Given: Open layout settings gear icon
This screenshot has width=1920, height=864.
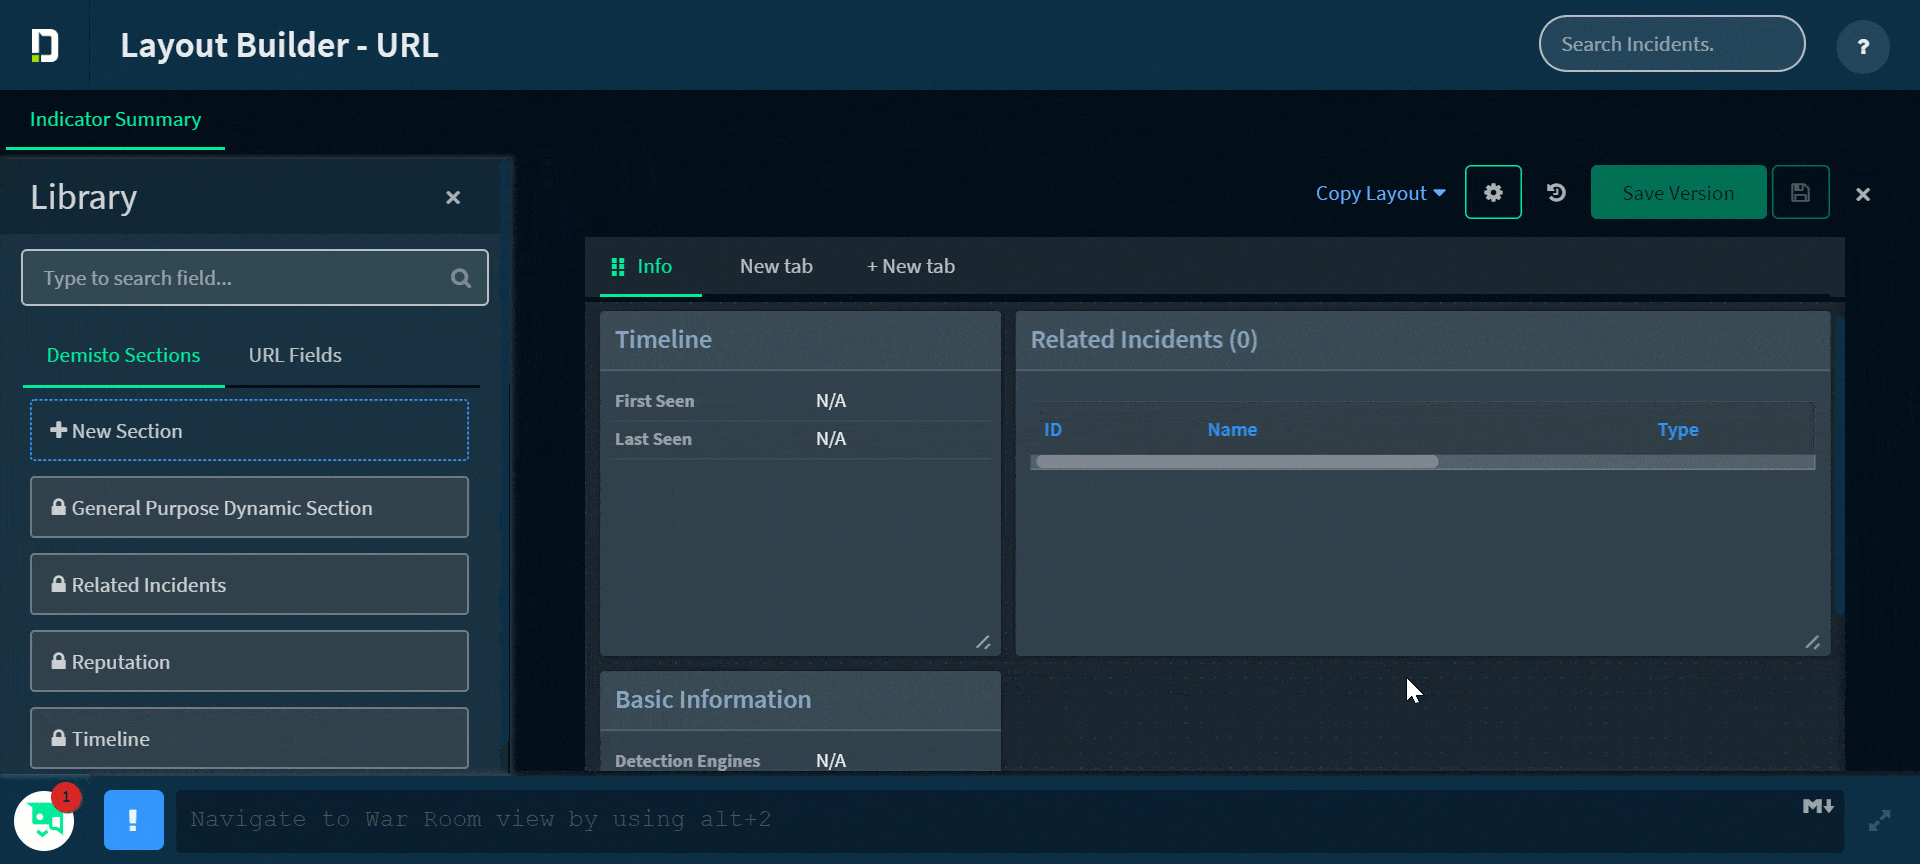Looking at the screenshot, I should 1493,192.
